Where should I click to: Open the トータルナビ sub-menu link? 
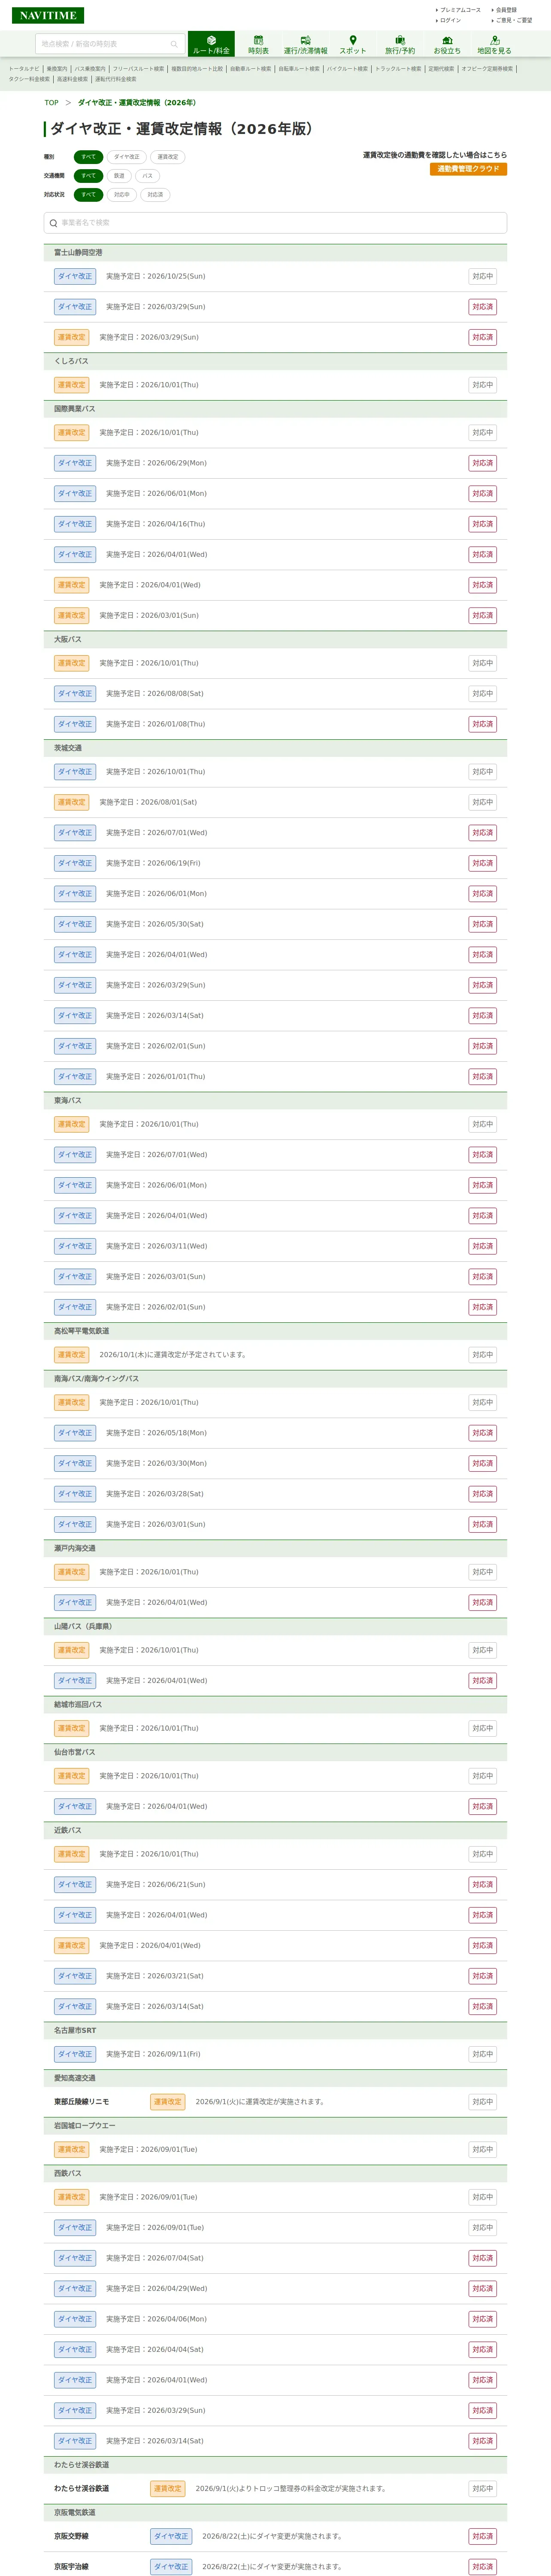coord(24,69)
